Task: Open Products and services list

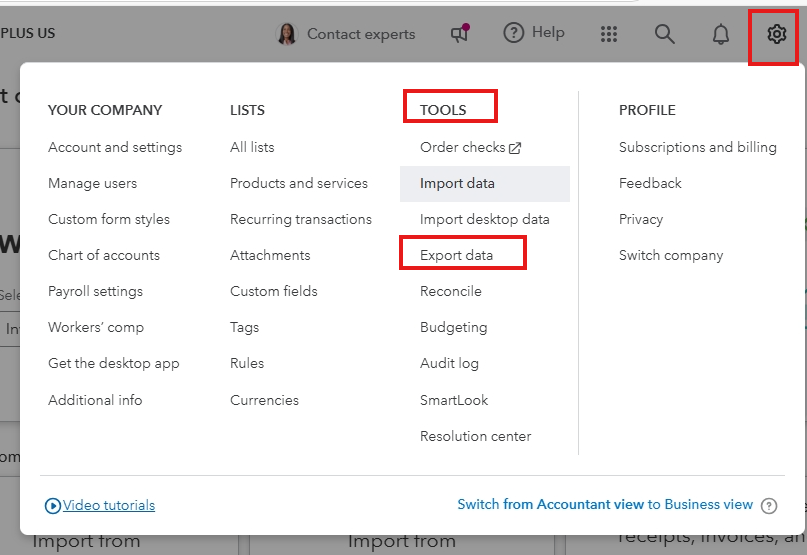Action: (299, 183)
